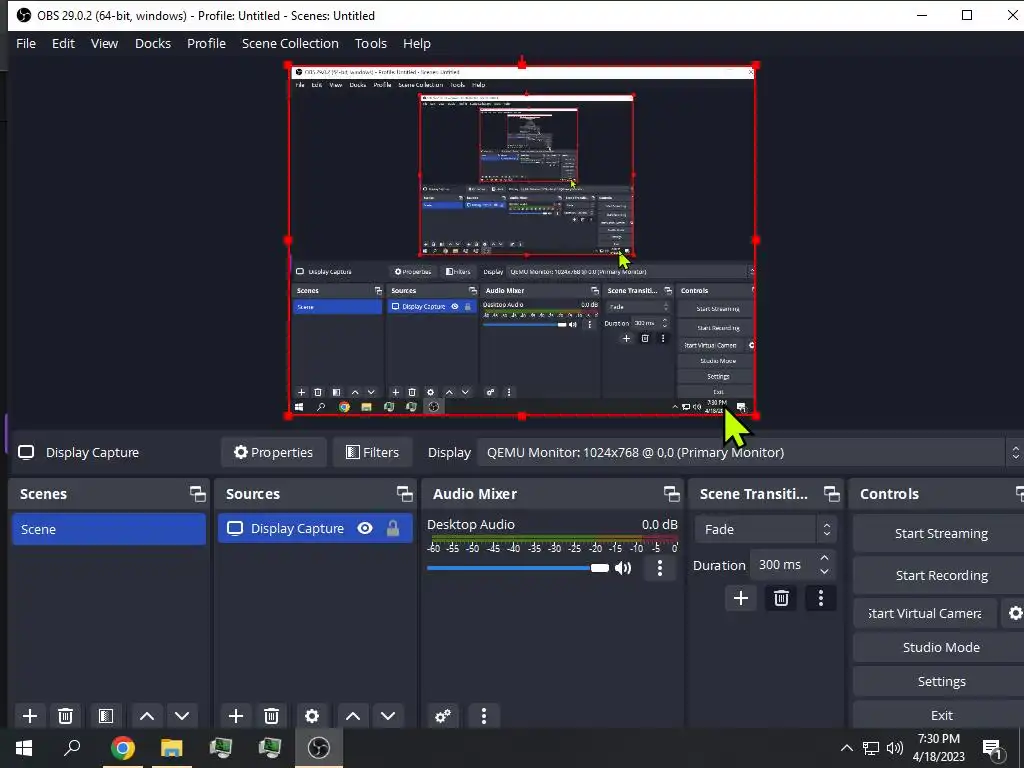Move source down arrow

388,716
